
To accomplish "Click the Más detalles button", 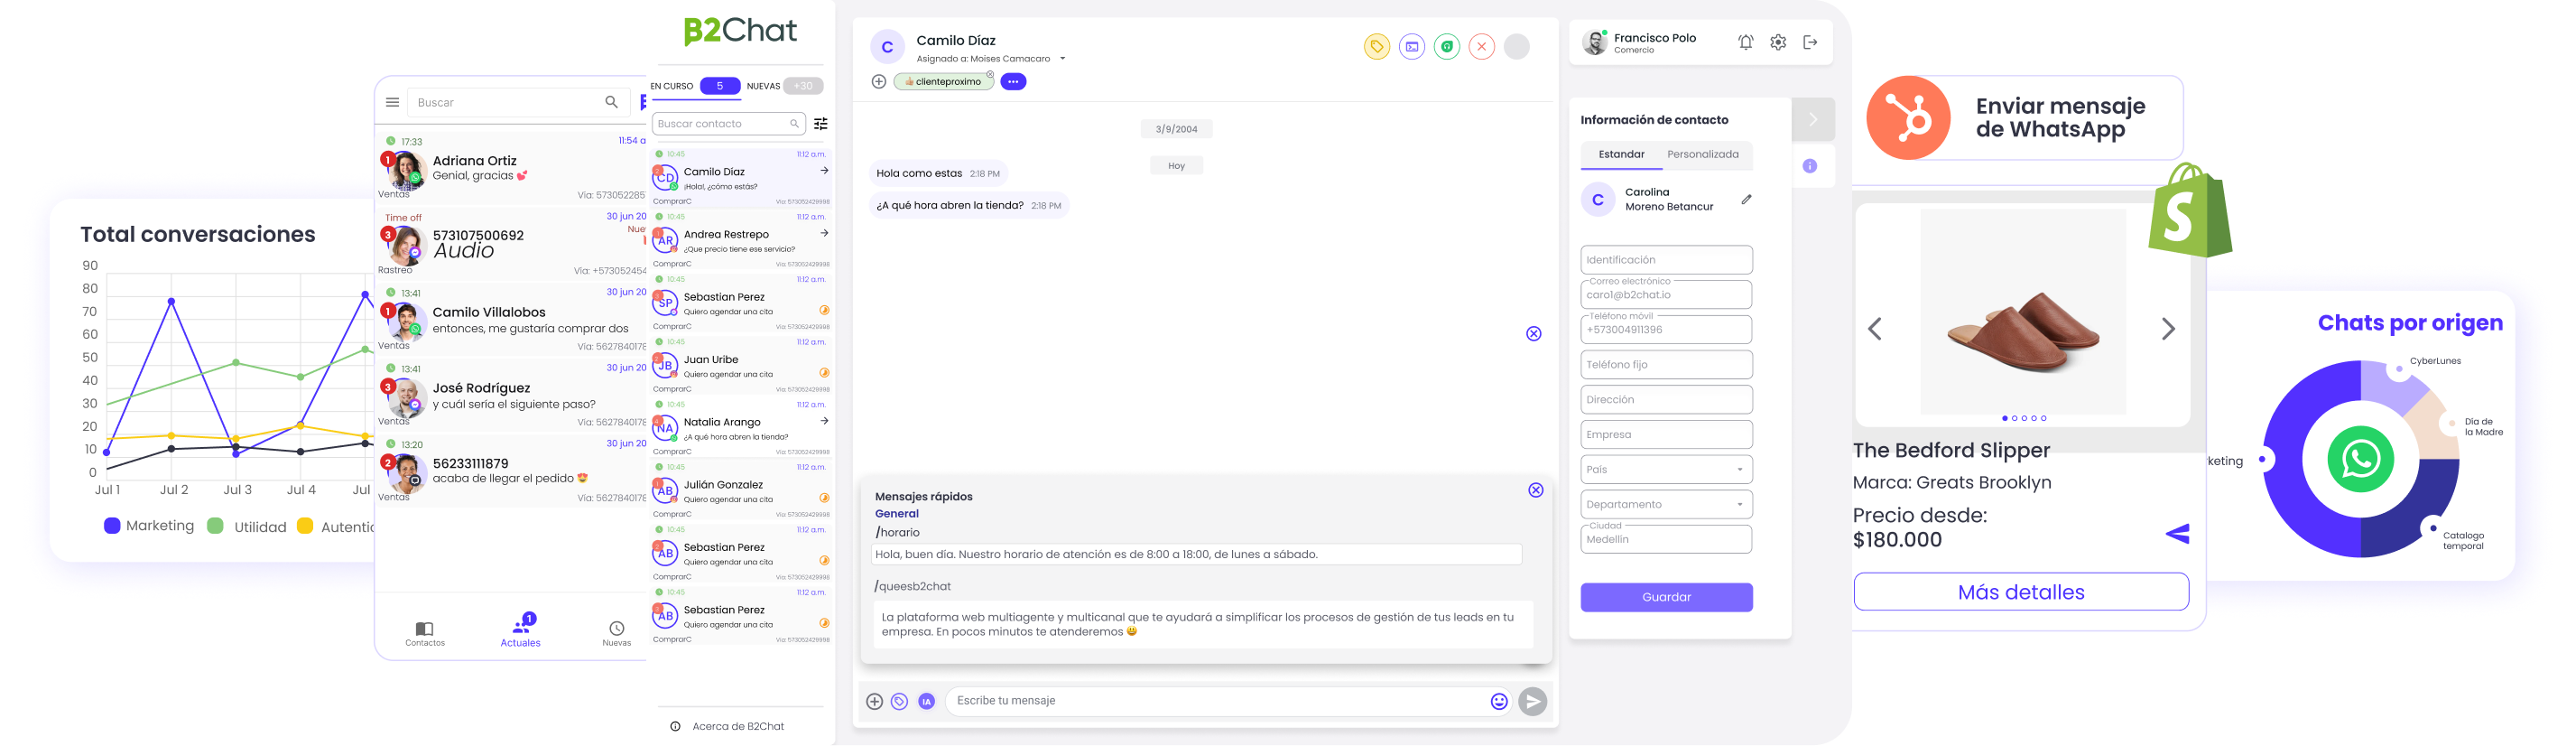I will [x=2020, y=592].
